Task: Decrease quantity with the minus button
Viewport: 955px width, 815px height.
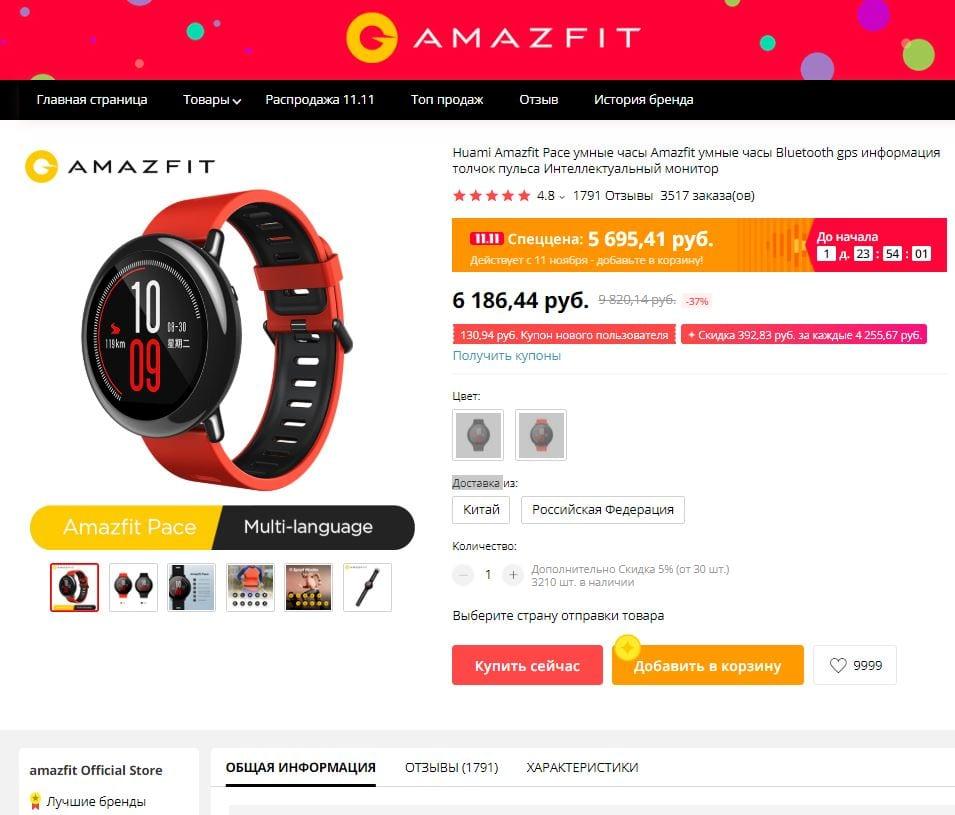Action: [x=463, y=574]
